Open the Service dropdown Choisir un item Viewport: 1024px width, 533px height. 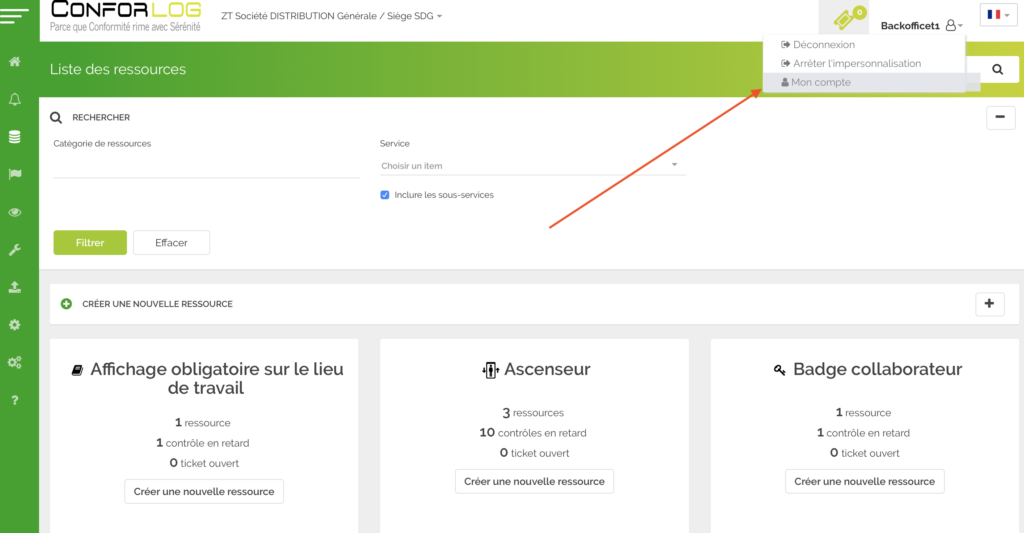click(531, 166)
